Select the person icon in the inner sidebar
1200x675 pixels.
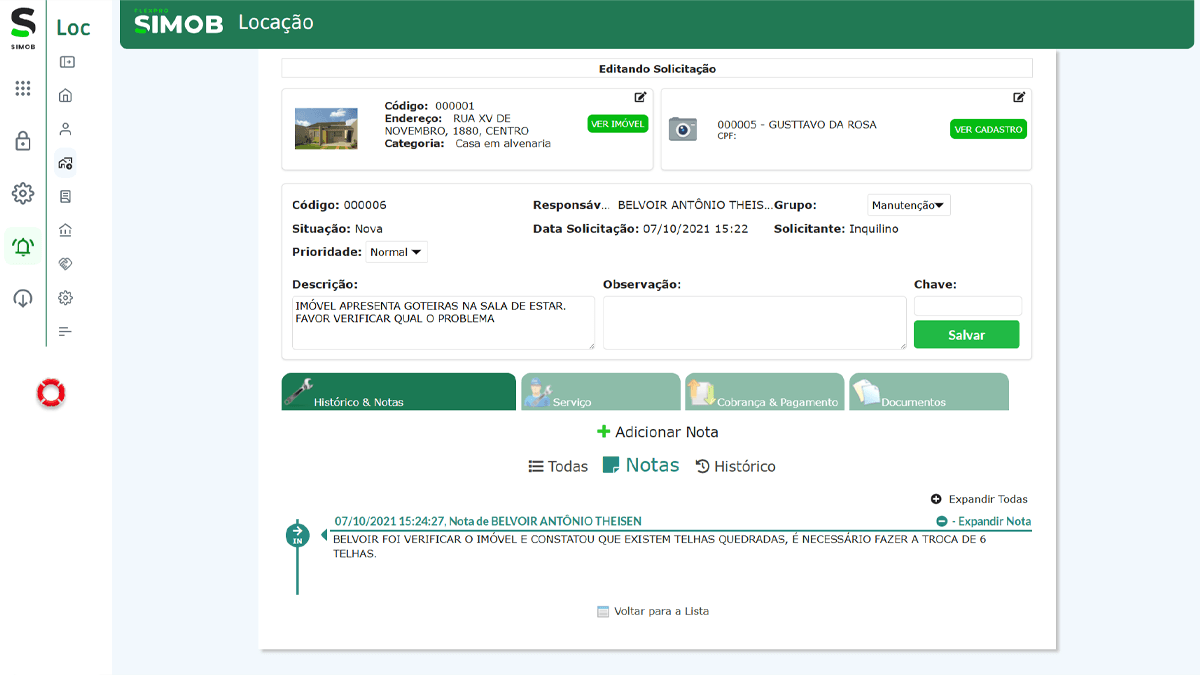pyautogui.click(x=65, y=128)
